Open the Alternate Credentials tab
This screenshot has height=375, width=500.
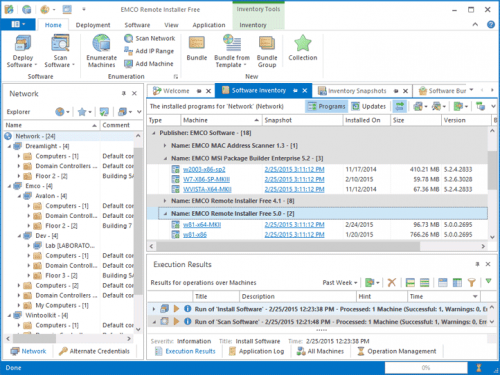tap(94, 351)
